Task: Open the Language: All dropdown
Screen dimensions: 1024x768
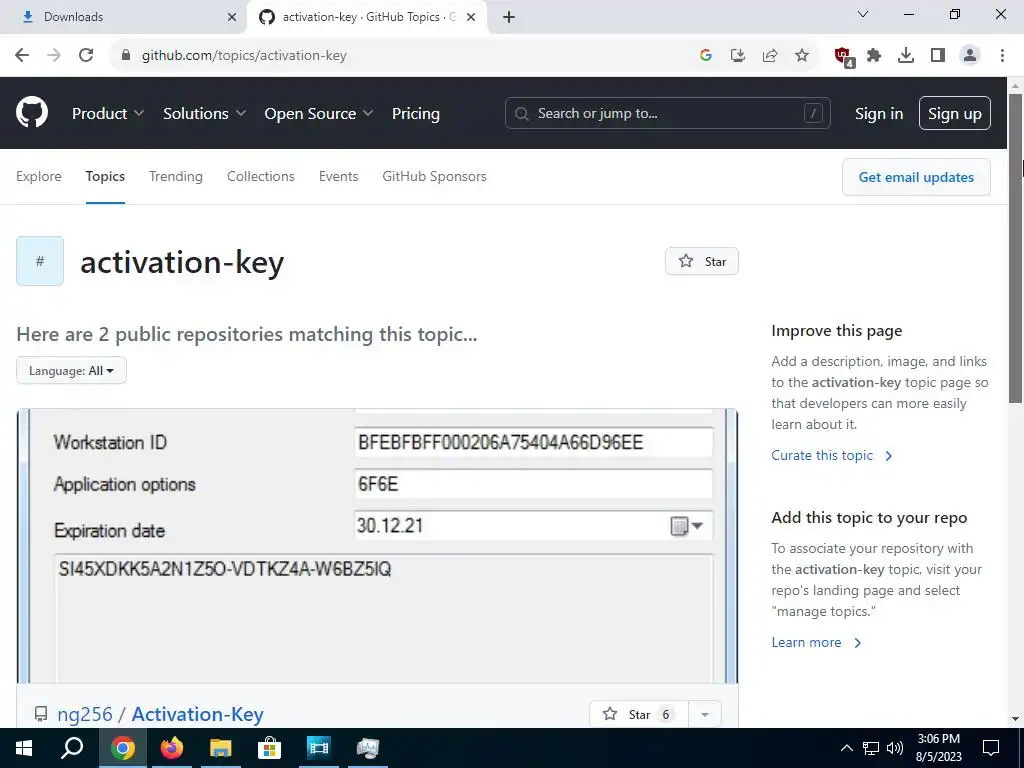Action: click(71, 370)
